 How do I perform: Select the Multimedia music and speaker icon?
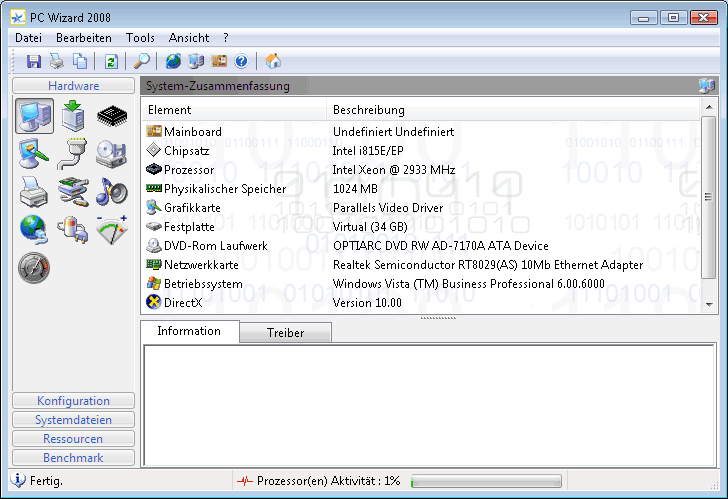pyautogui.click(x=112, y=191)
